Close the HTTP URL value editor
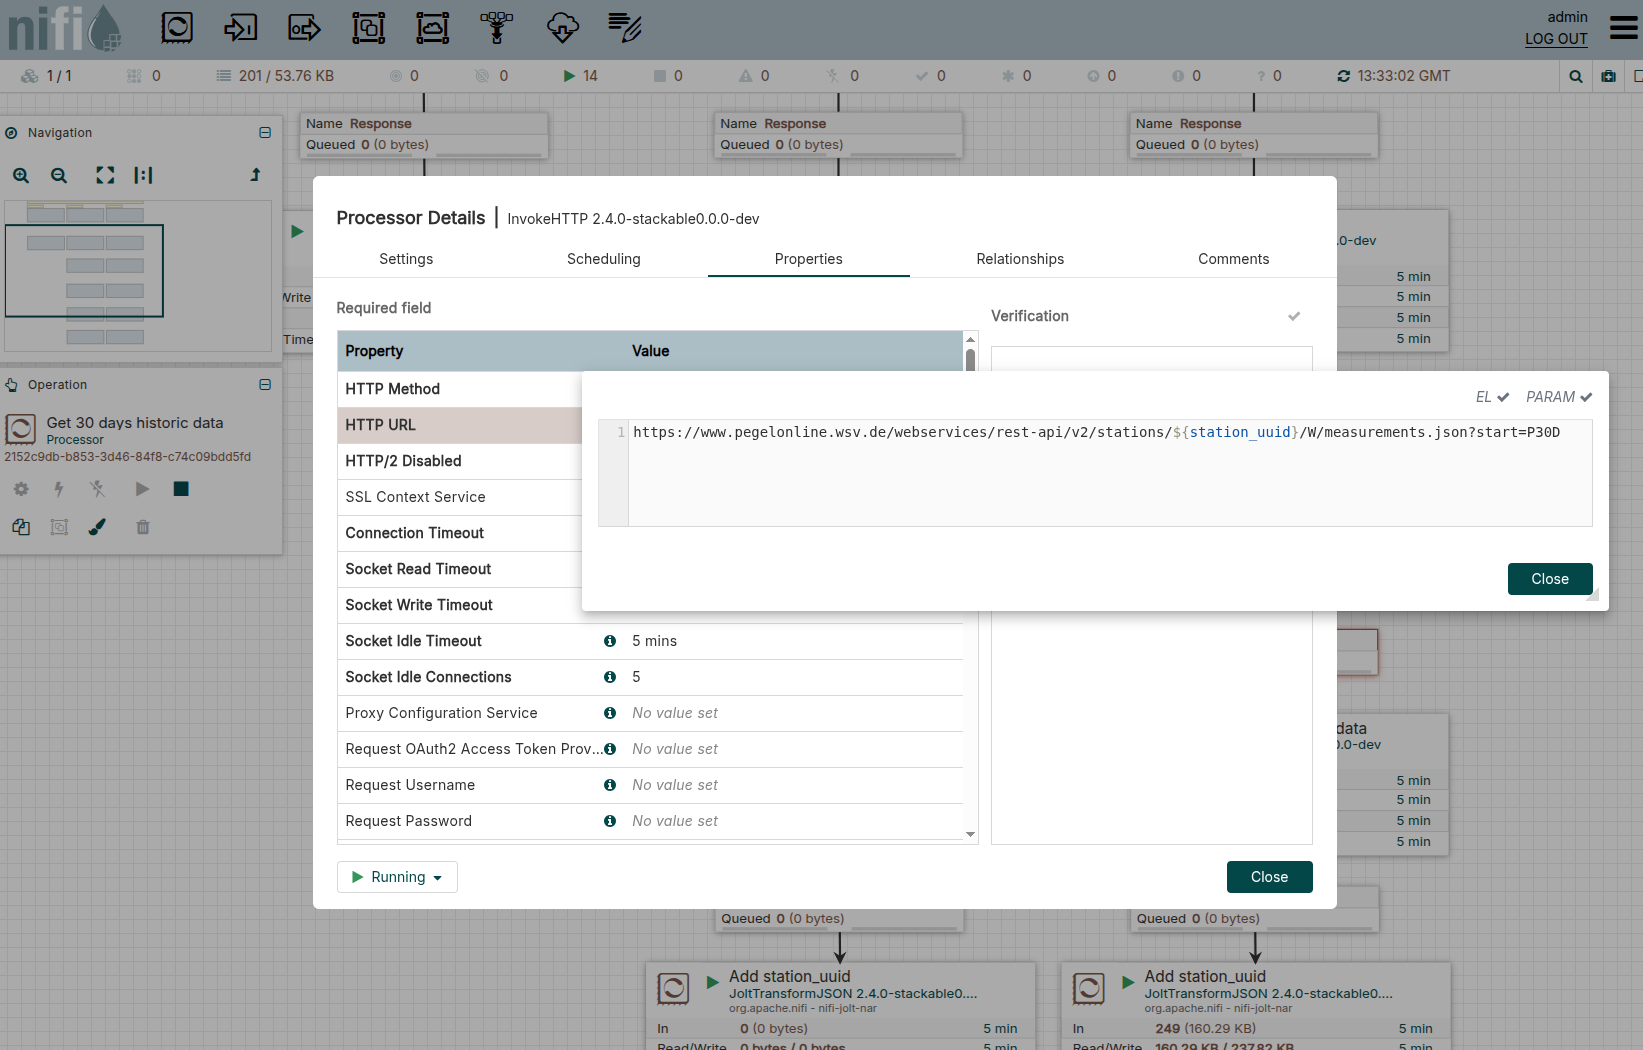 (x=1549, y=579)
